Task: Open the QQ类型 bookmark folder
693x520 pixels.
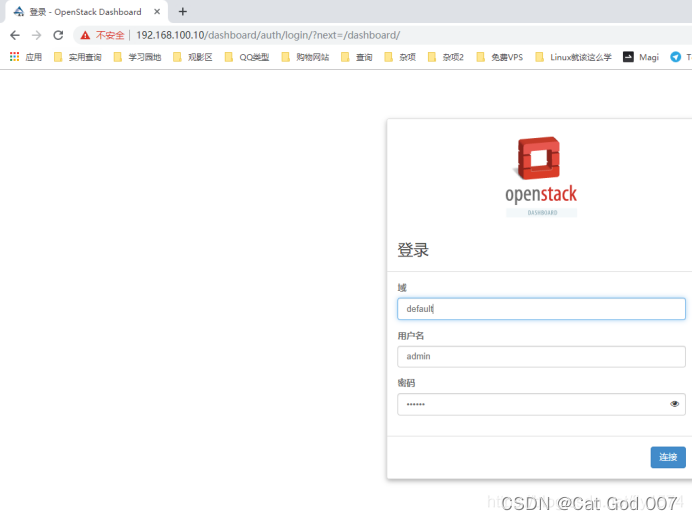Action: pos(247,57)
